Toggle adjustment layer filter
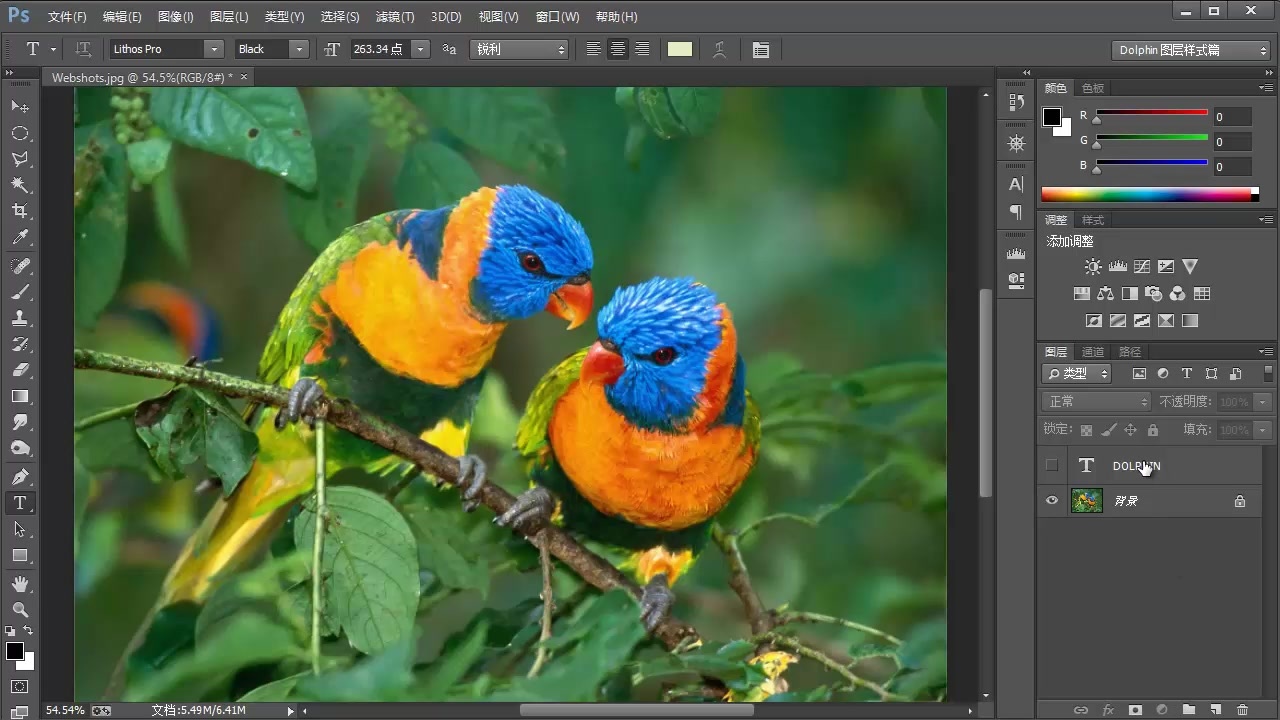The height and width of the screenshot is (720, 1280). (1163, 373)
